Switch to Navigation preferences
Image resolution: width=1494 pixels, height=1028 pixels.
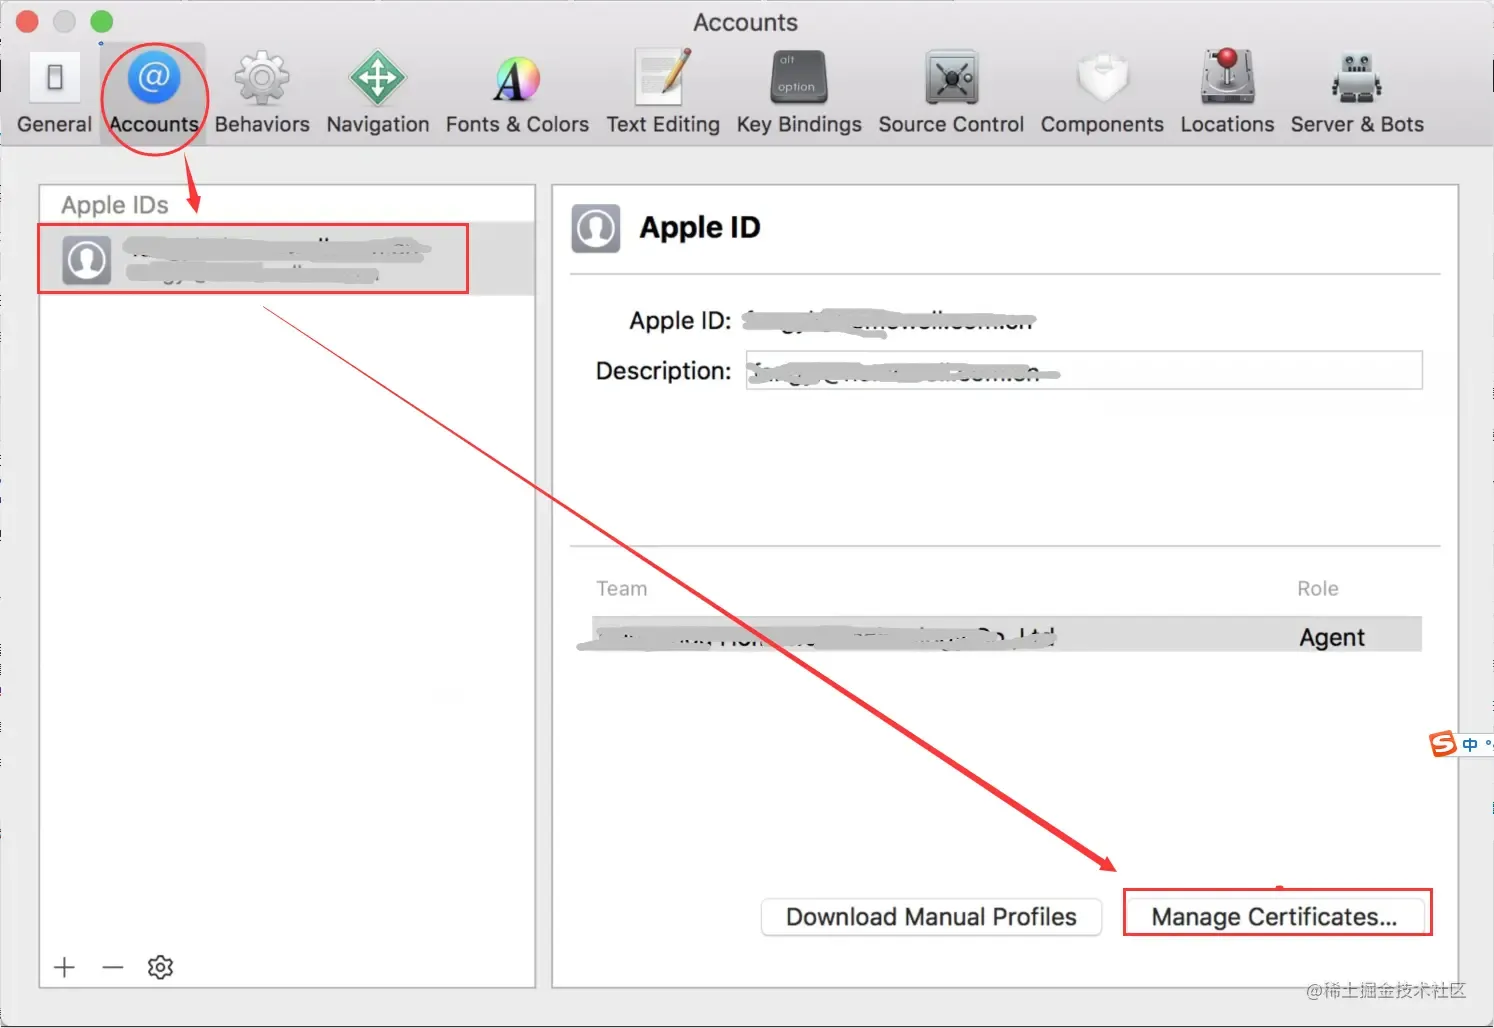[378, 93]
